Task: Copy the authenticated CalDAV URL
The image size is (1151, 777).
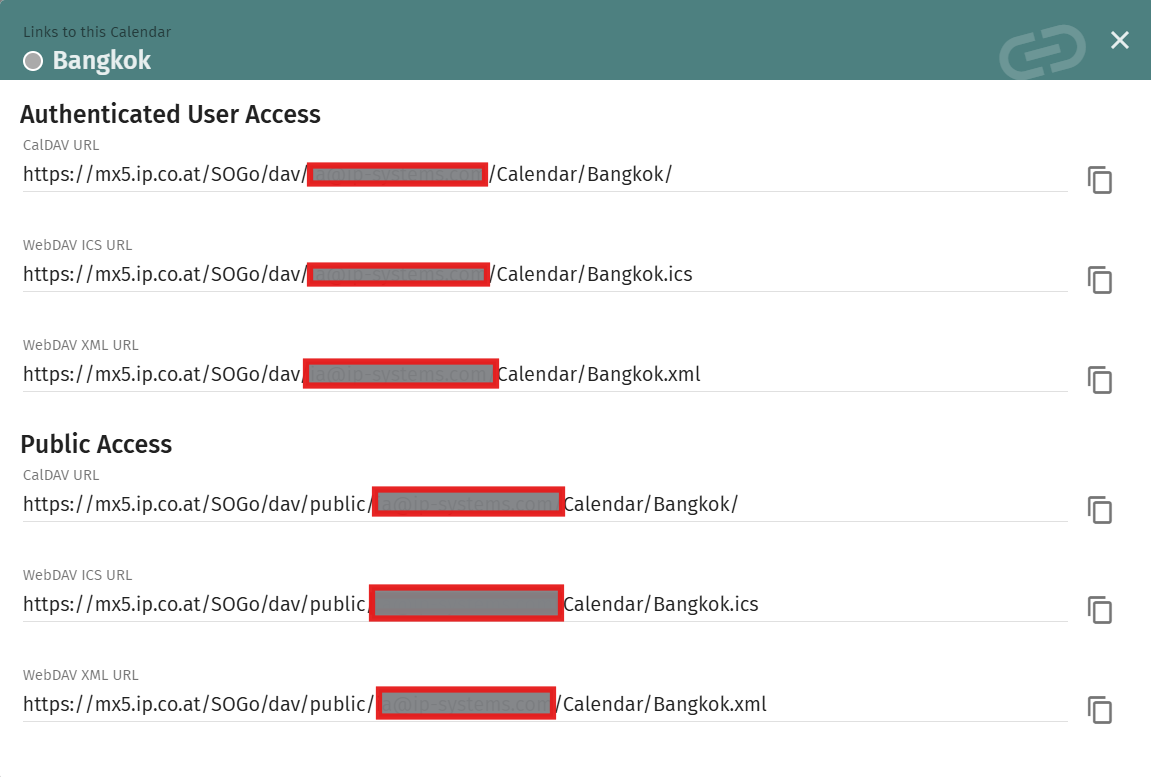Action: pyautogui.click(x=1100, y=181)
